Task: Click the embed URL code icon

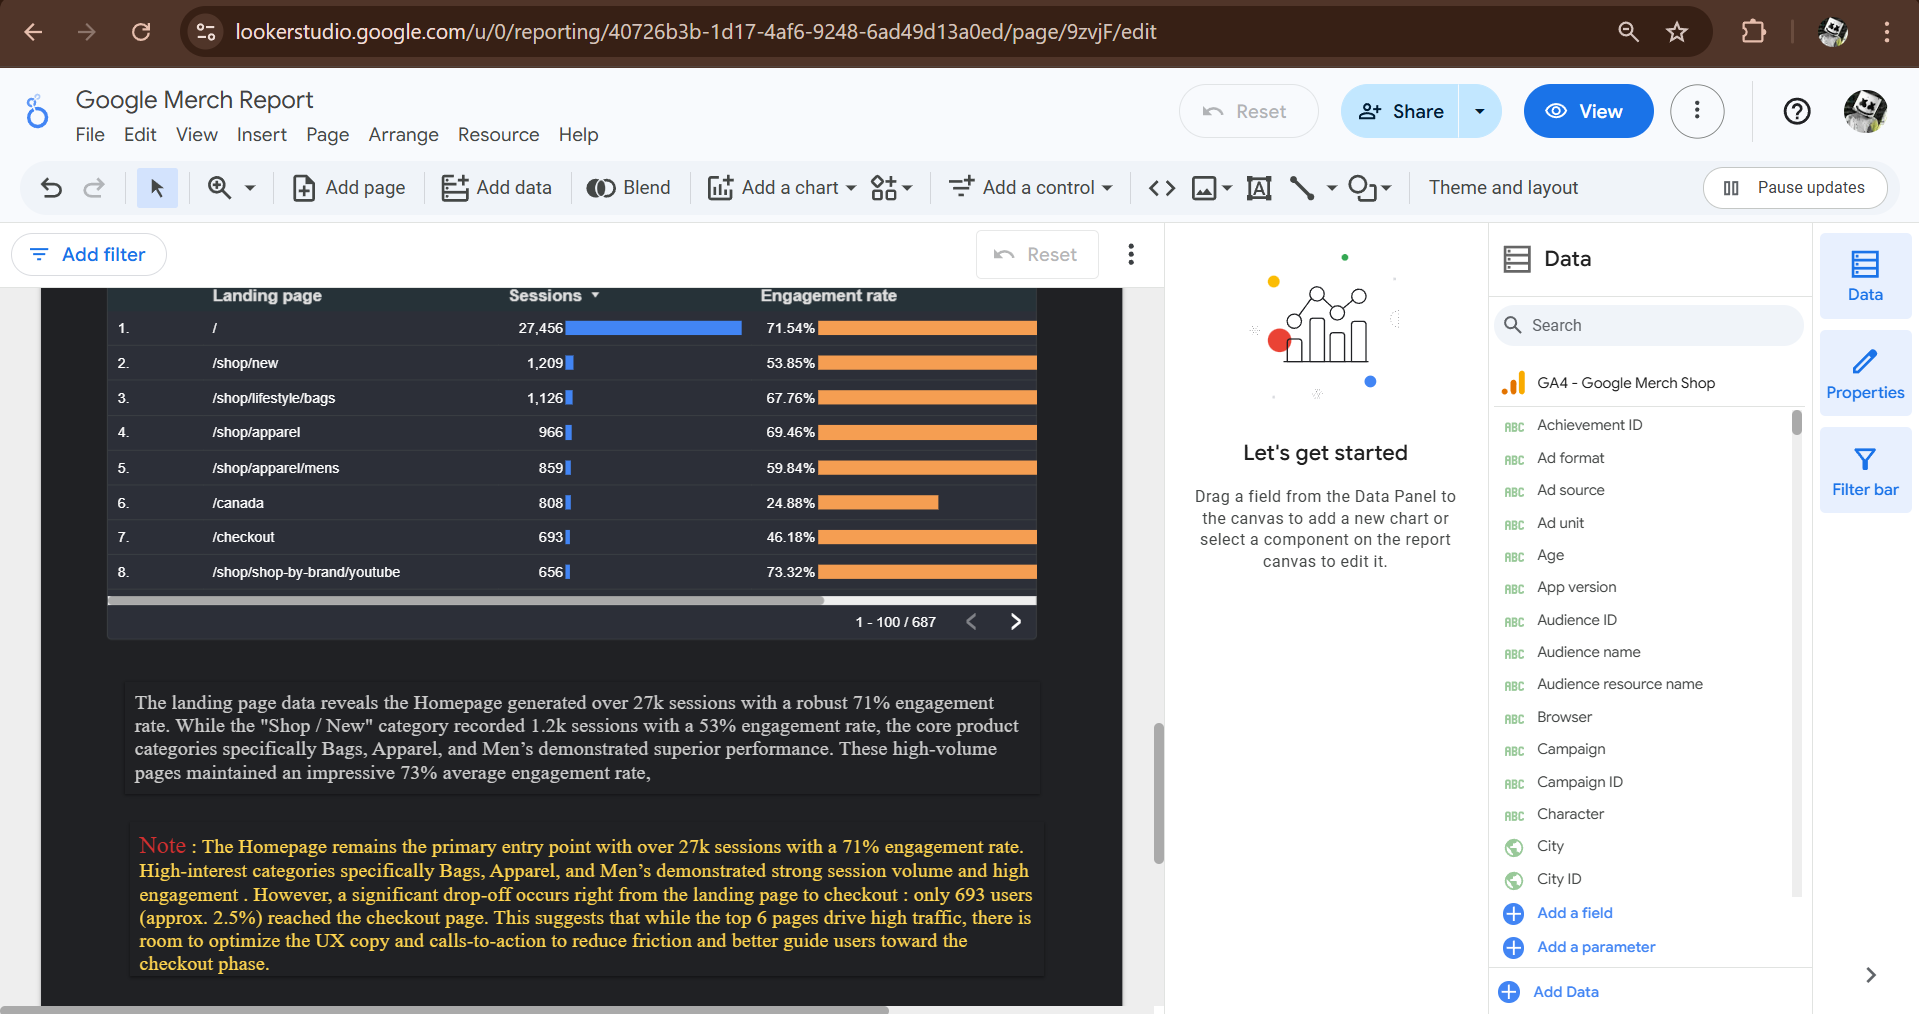Action: pos(1161,188)
